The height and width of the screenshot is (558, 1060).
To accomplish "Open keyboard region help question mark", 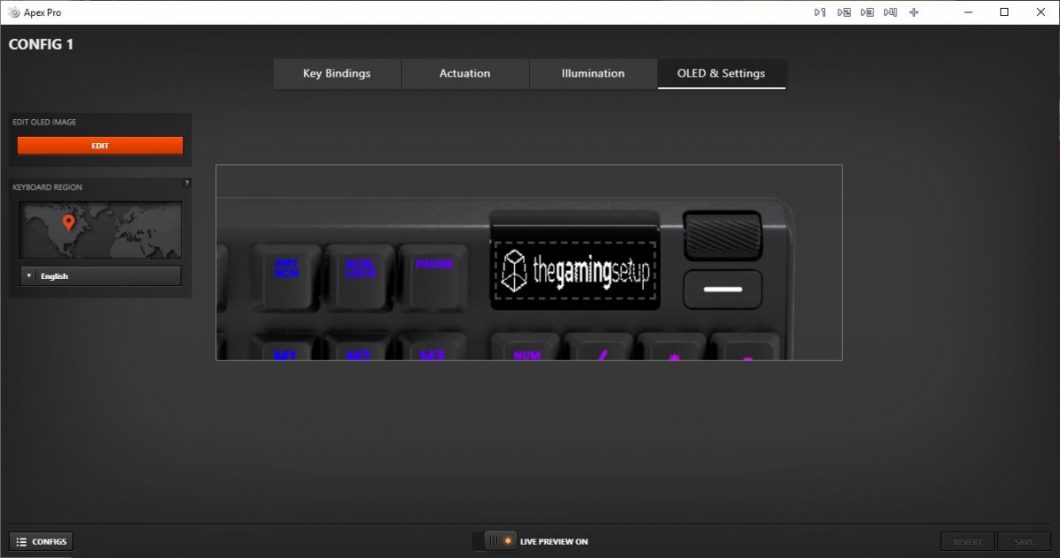I will tap(187, 183).
